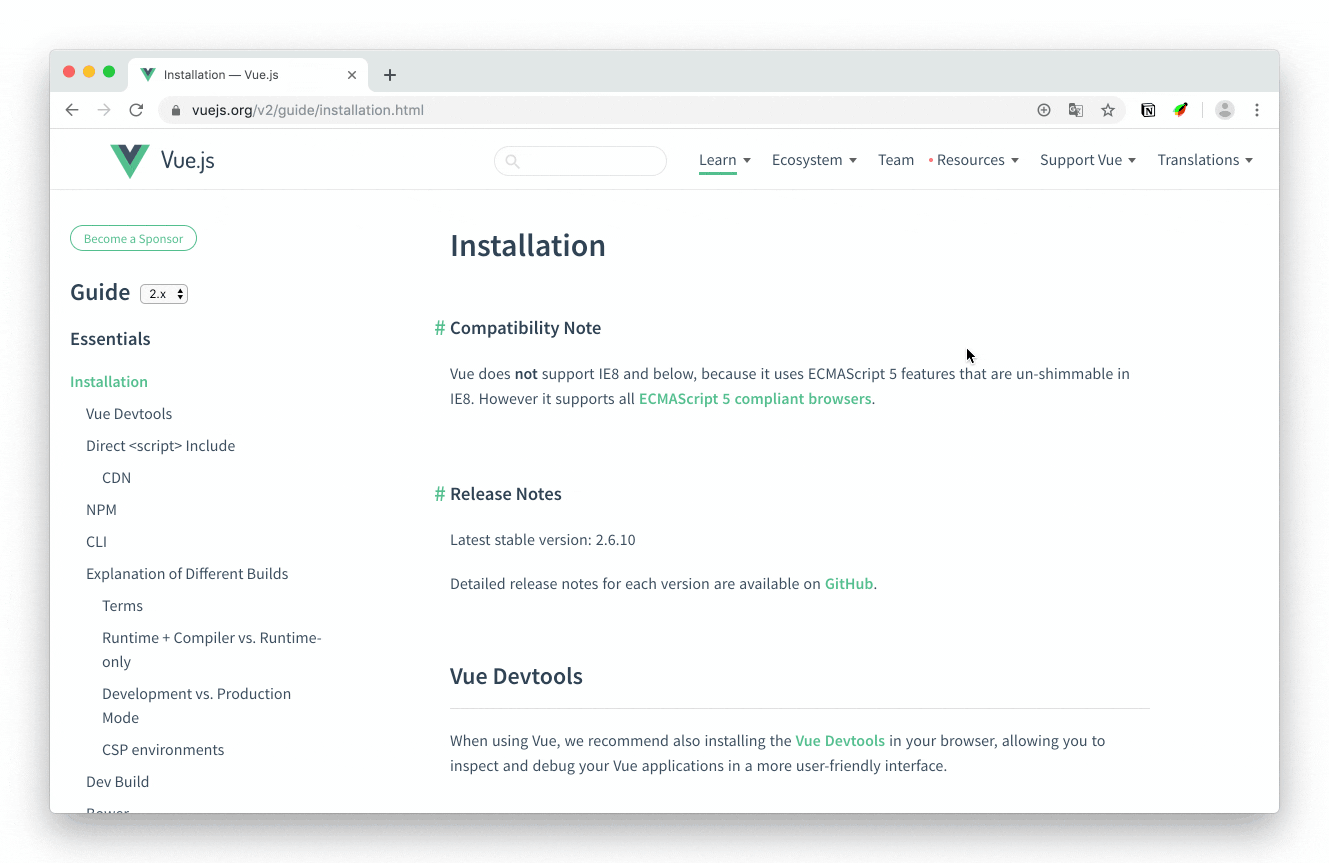Open the Guide version 2.x selector

coord(164,294)
